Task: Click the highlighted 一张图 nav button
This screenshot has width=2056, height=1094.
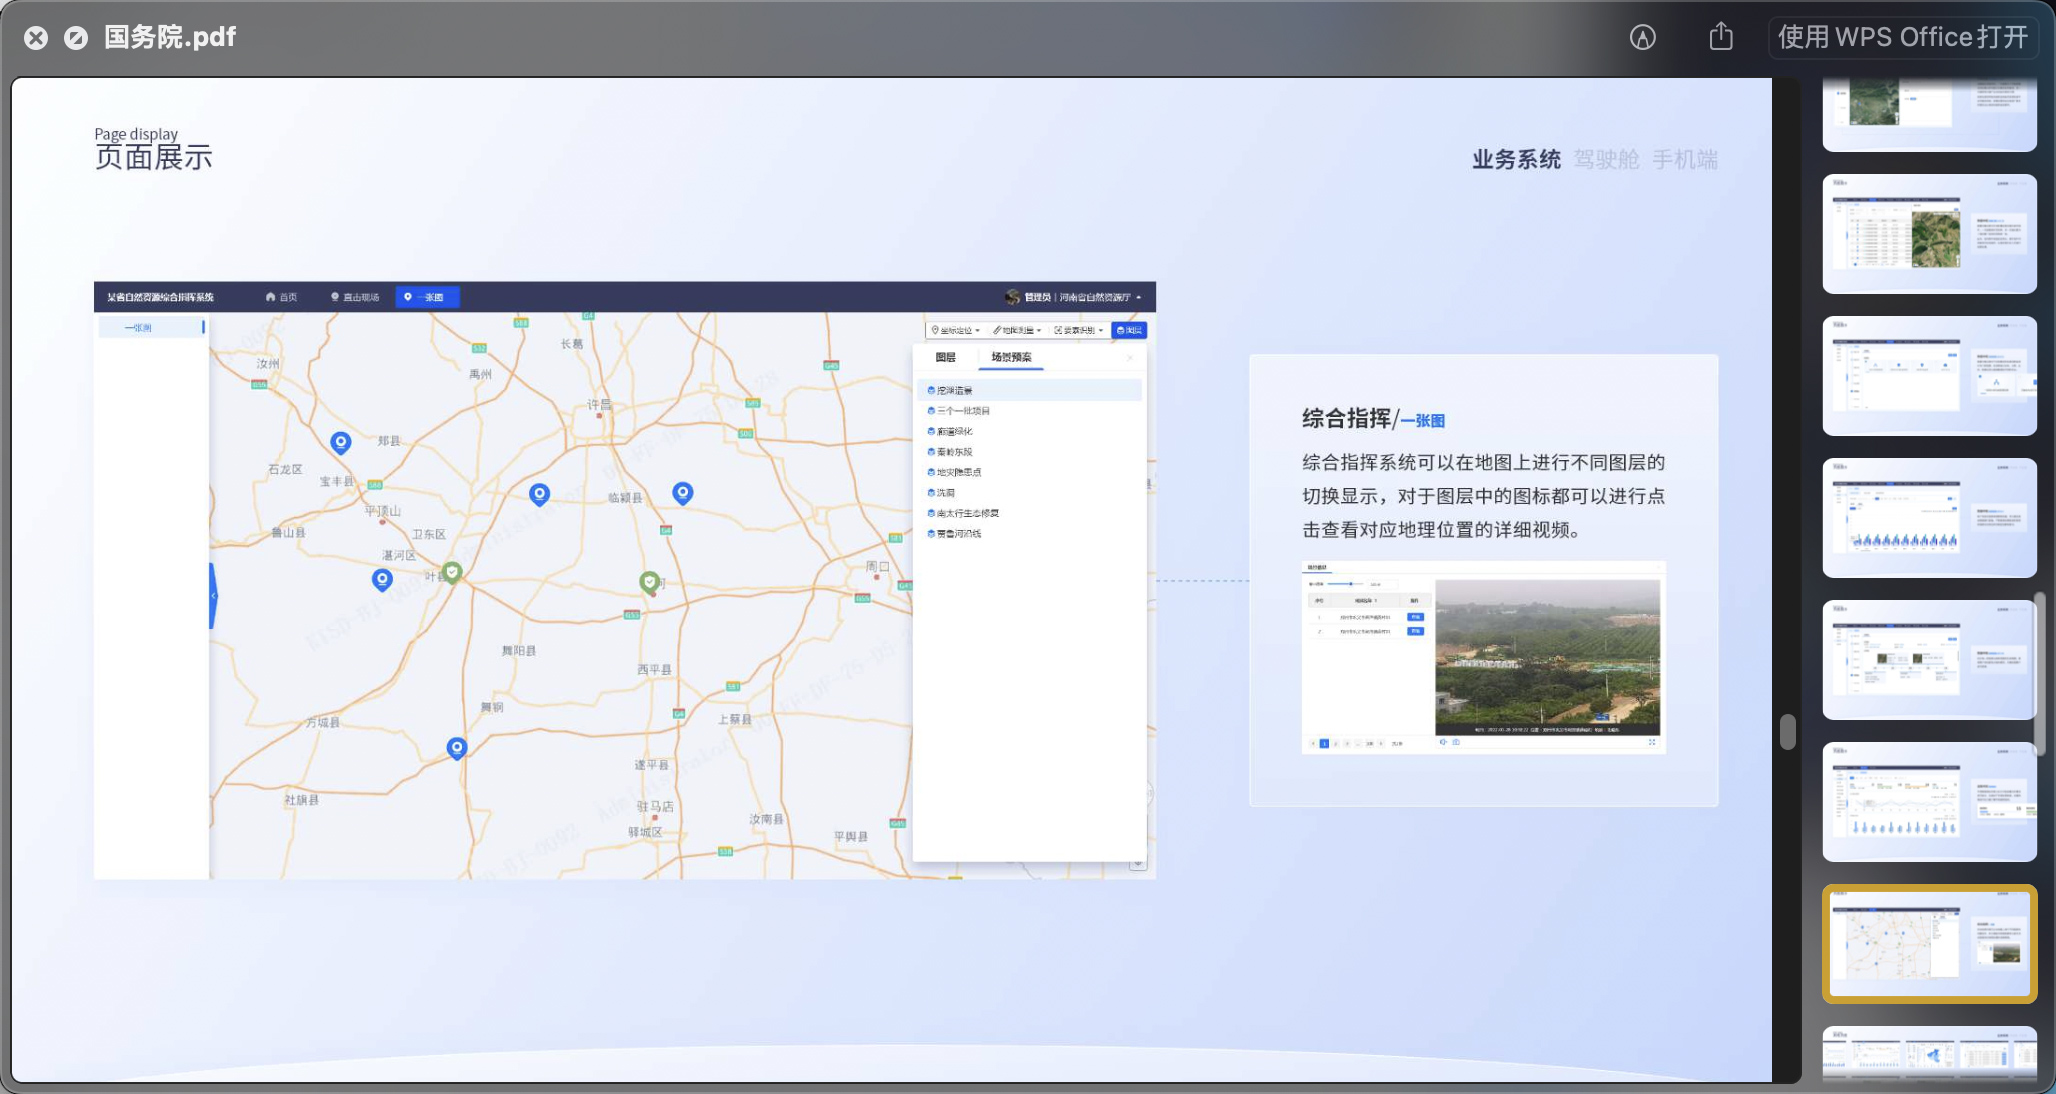Action: coord(427,297)
